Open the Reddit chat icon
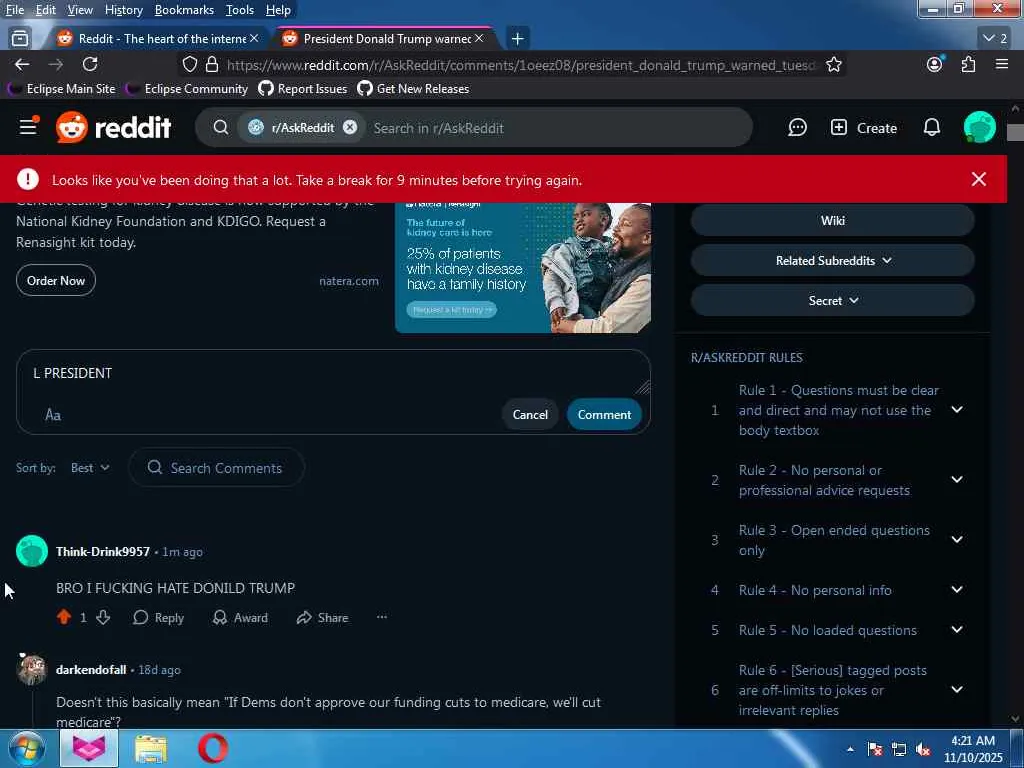The width and height of the screenshot is (1024, 768). (797, 127)
